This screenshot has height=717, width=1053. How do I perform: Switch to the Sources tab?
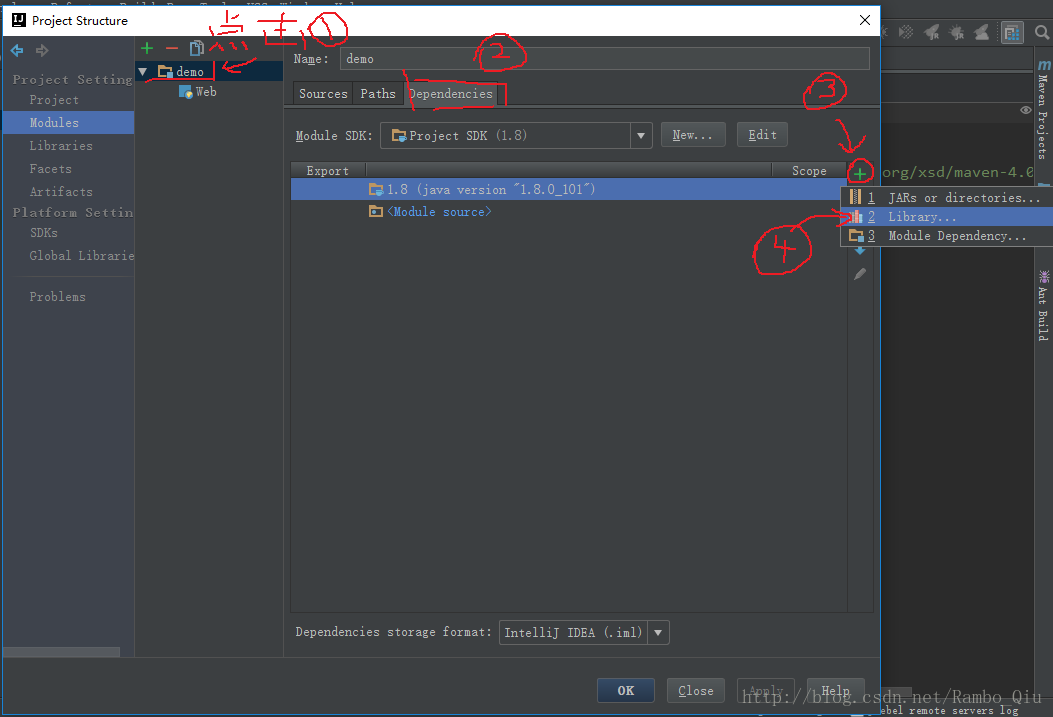323,94
